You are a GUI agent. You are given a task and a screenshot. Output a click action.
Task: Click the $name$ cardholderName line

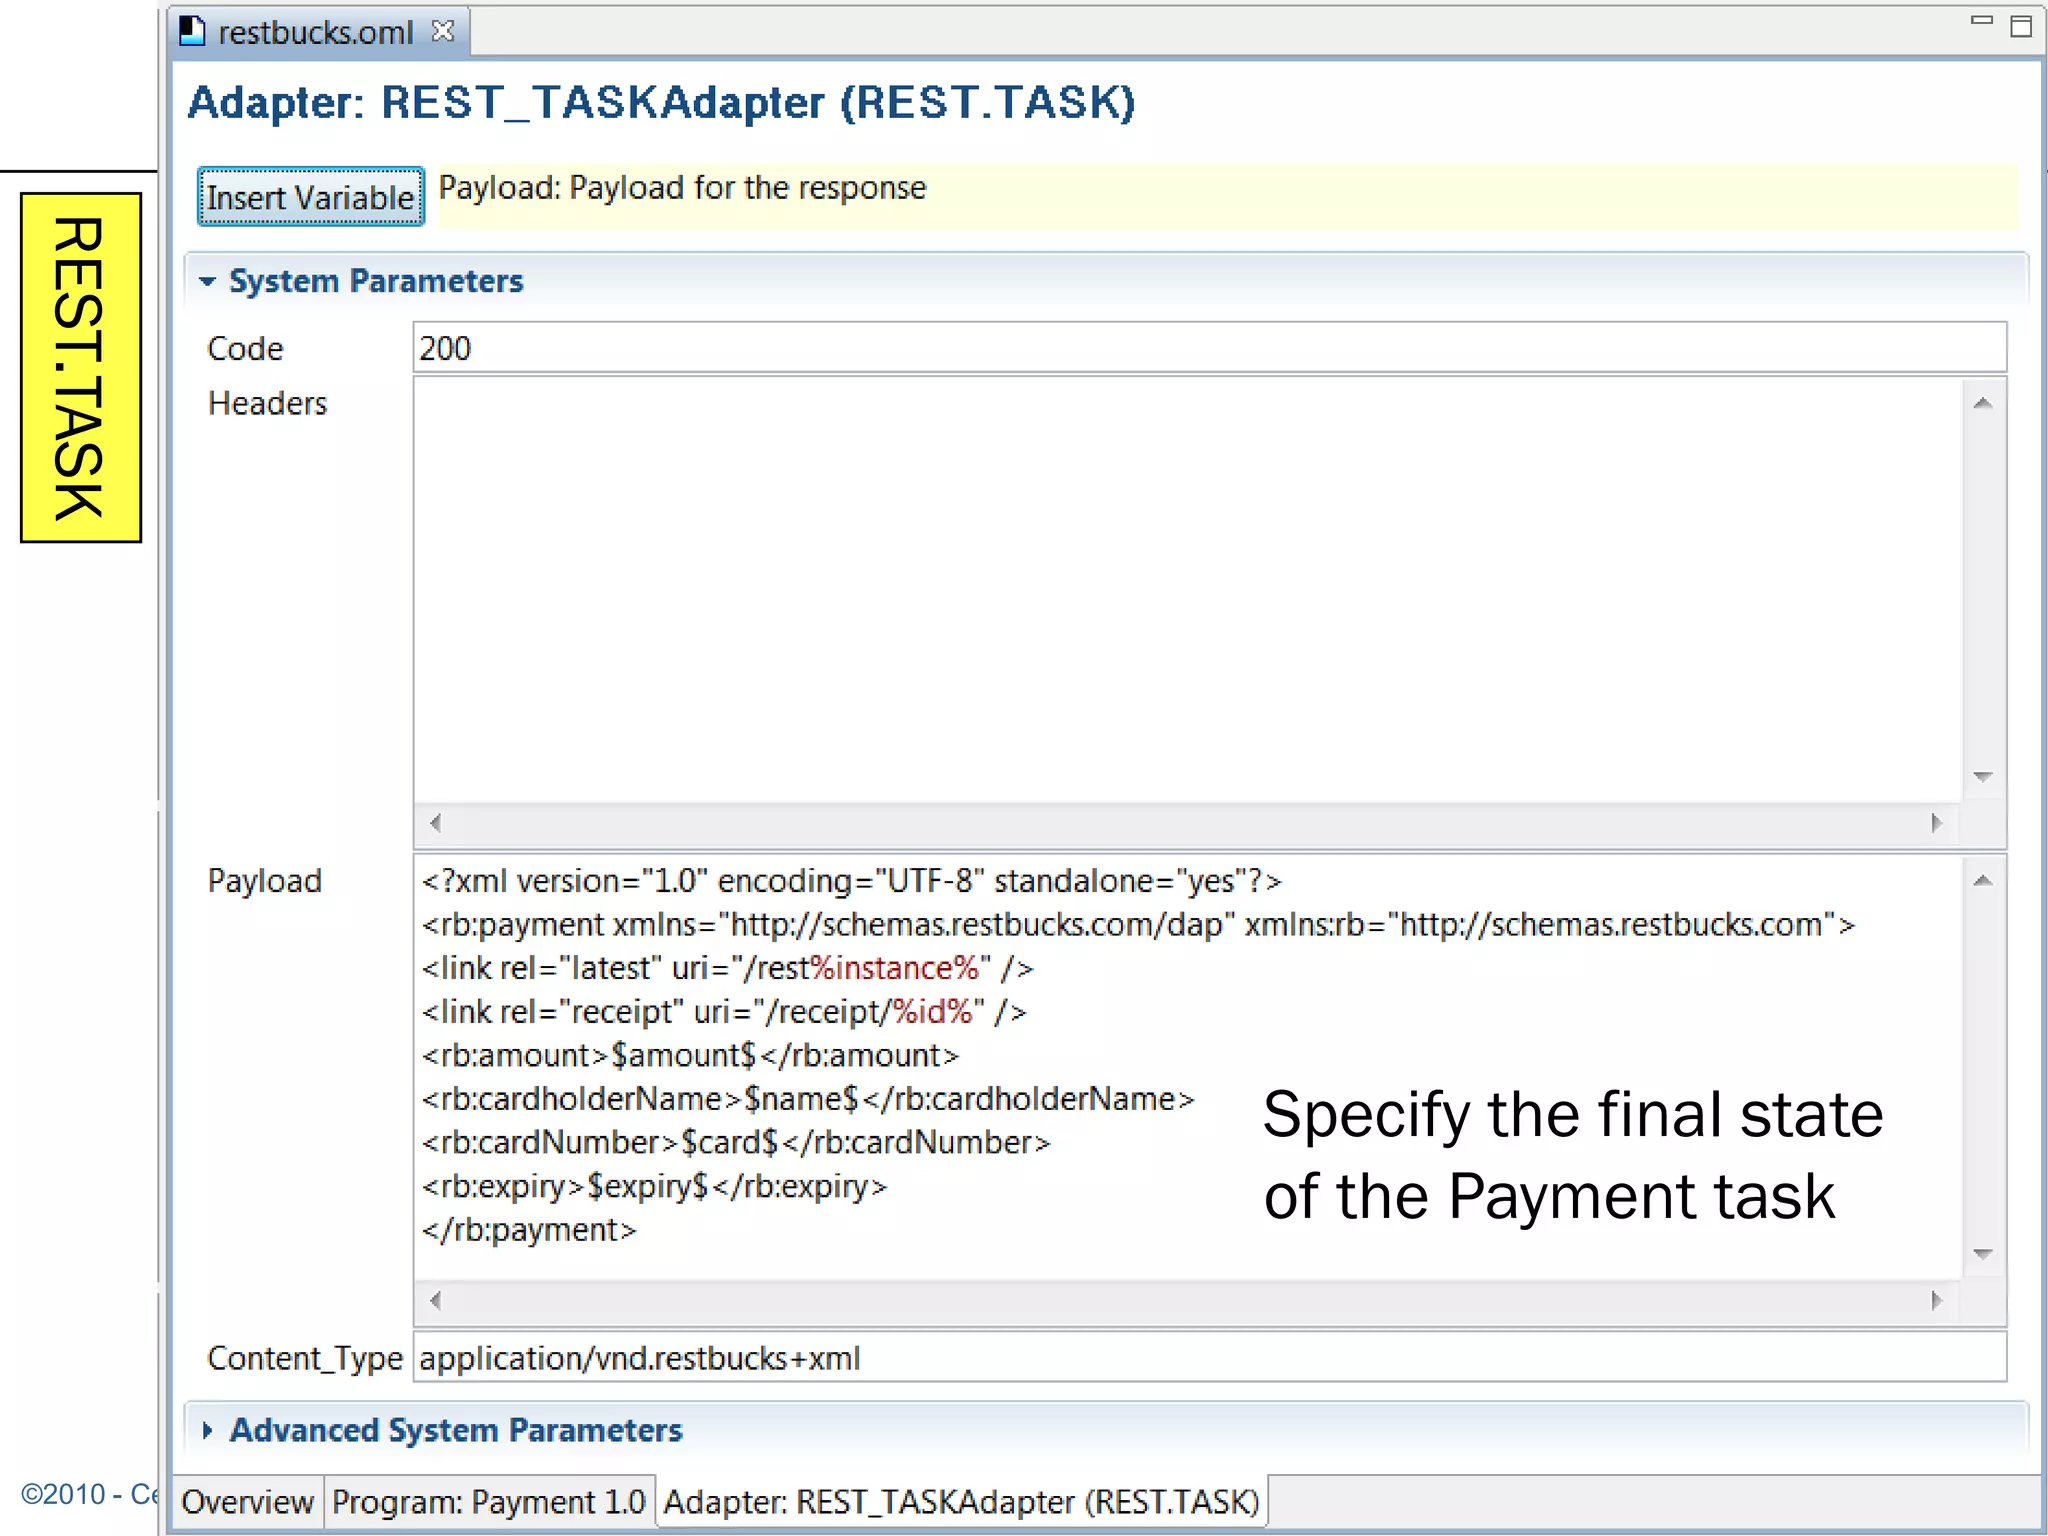click(x=808, y=1099)
